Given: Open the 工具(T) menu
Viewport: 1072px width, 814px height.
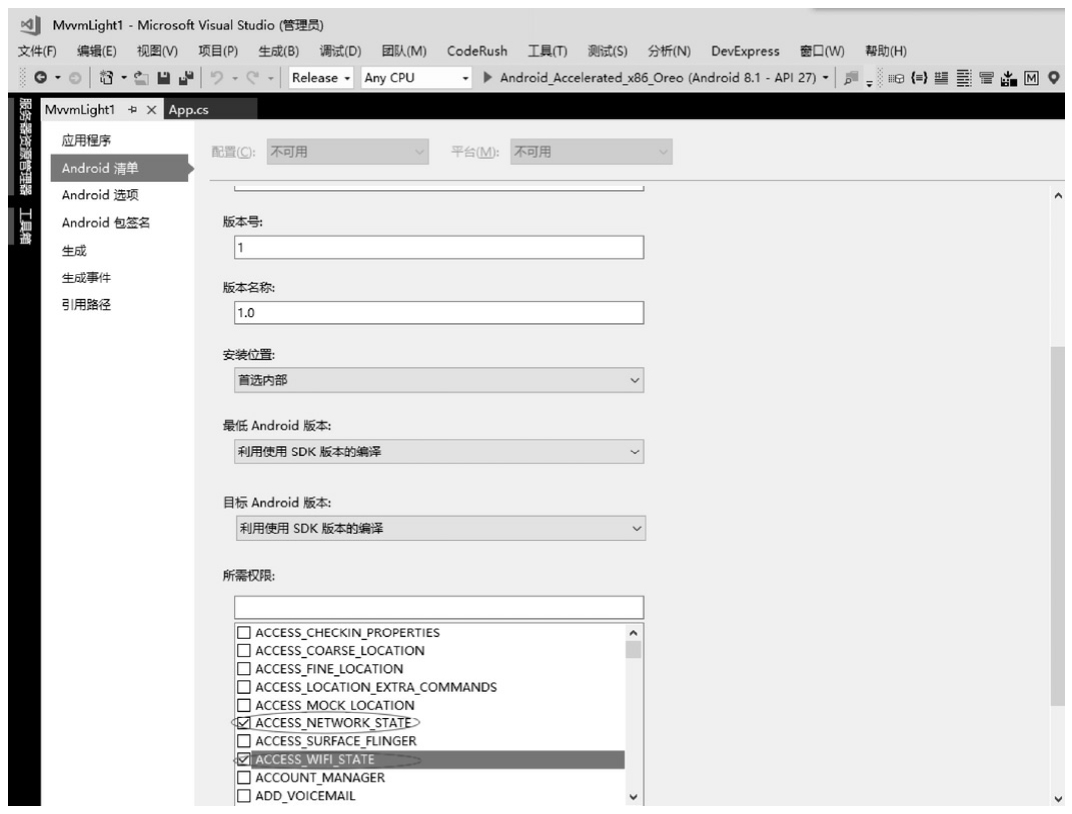Looking at the screenshot, I should coord(548,51).
